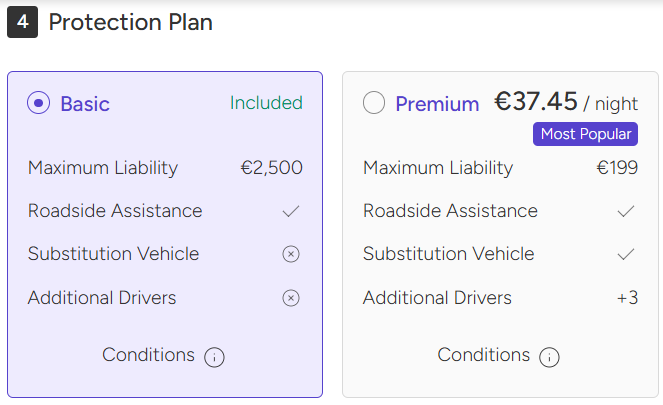Viewport: 663px width, 405px height.
Task: Click the Basic Conditions info icon
Action: [214, 357]
